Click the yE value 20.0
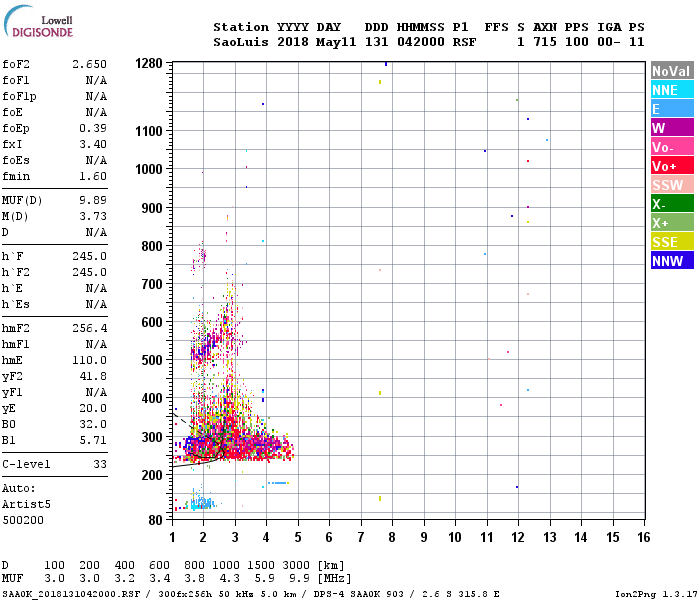 tap(93, 408)
